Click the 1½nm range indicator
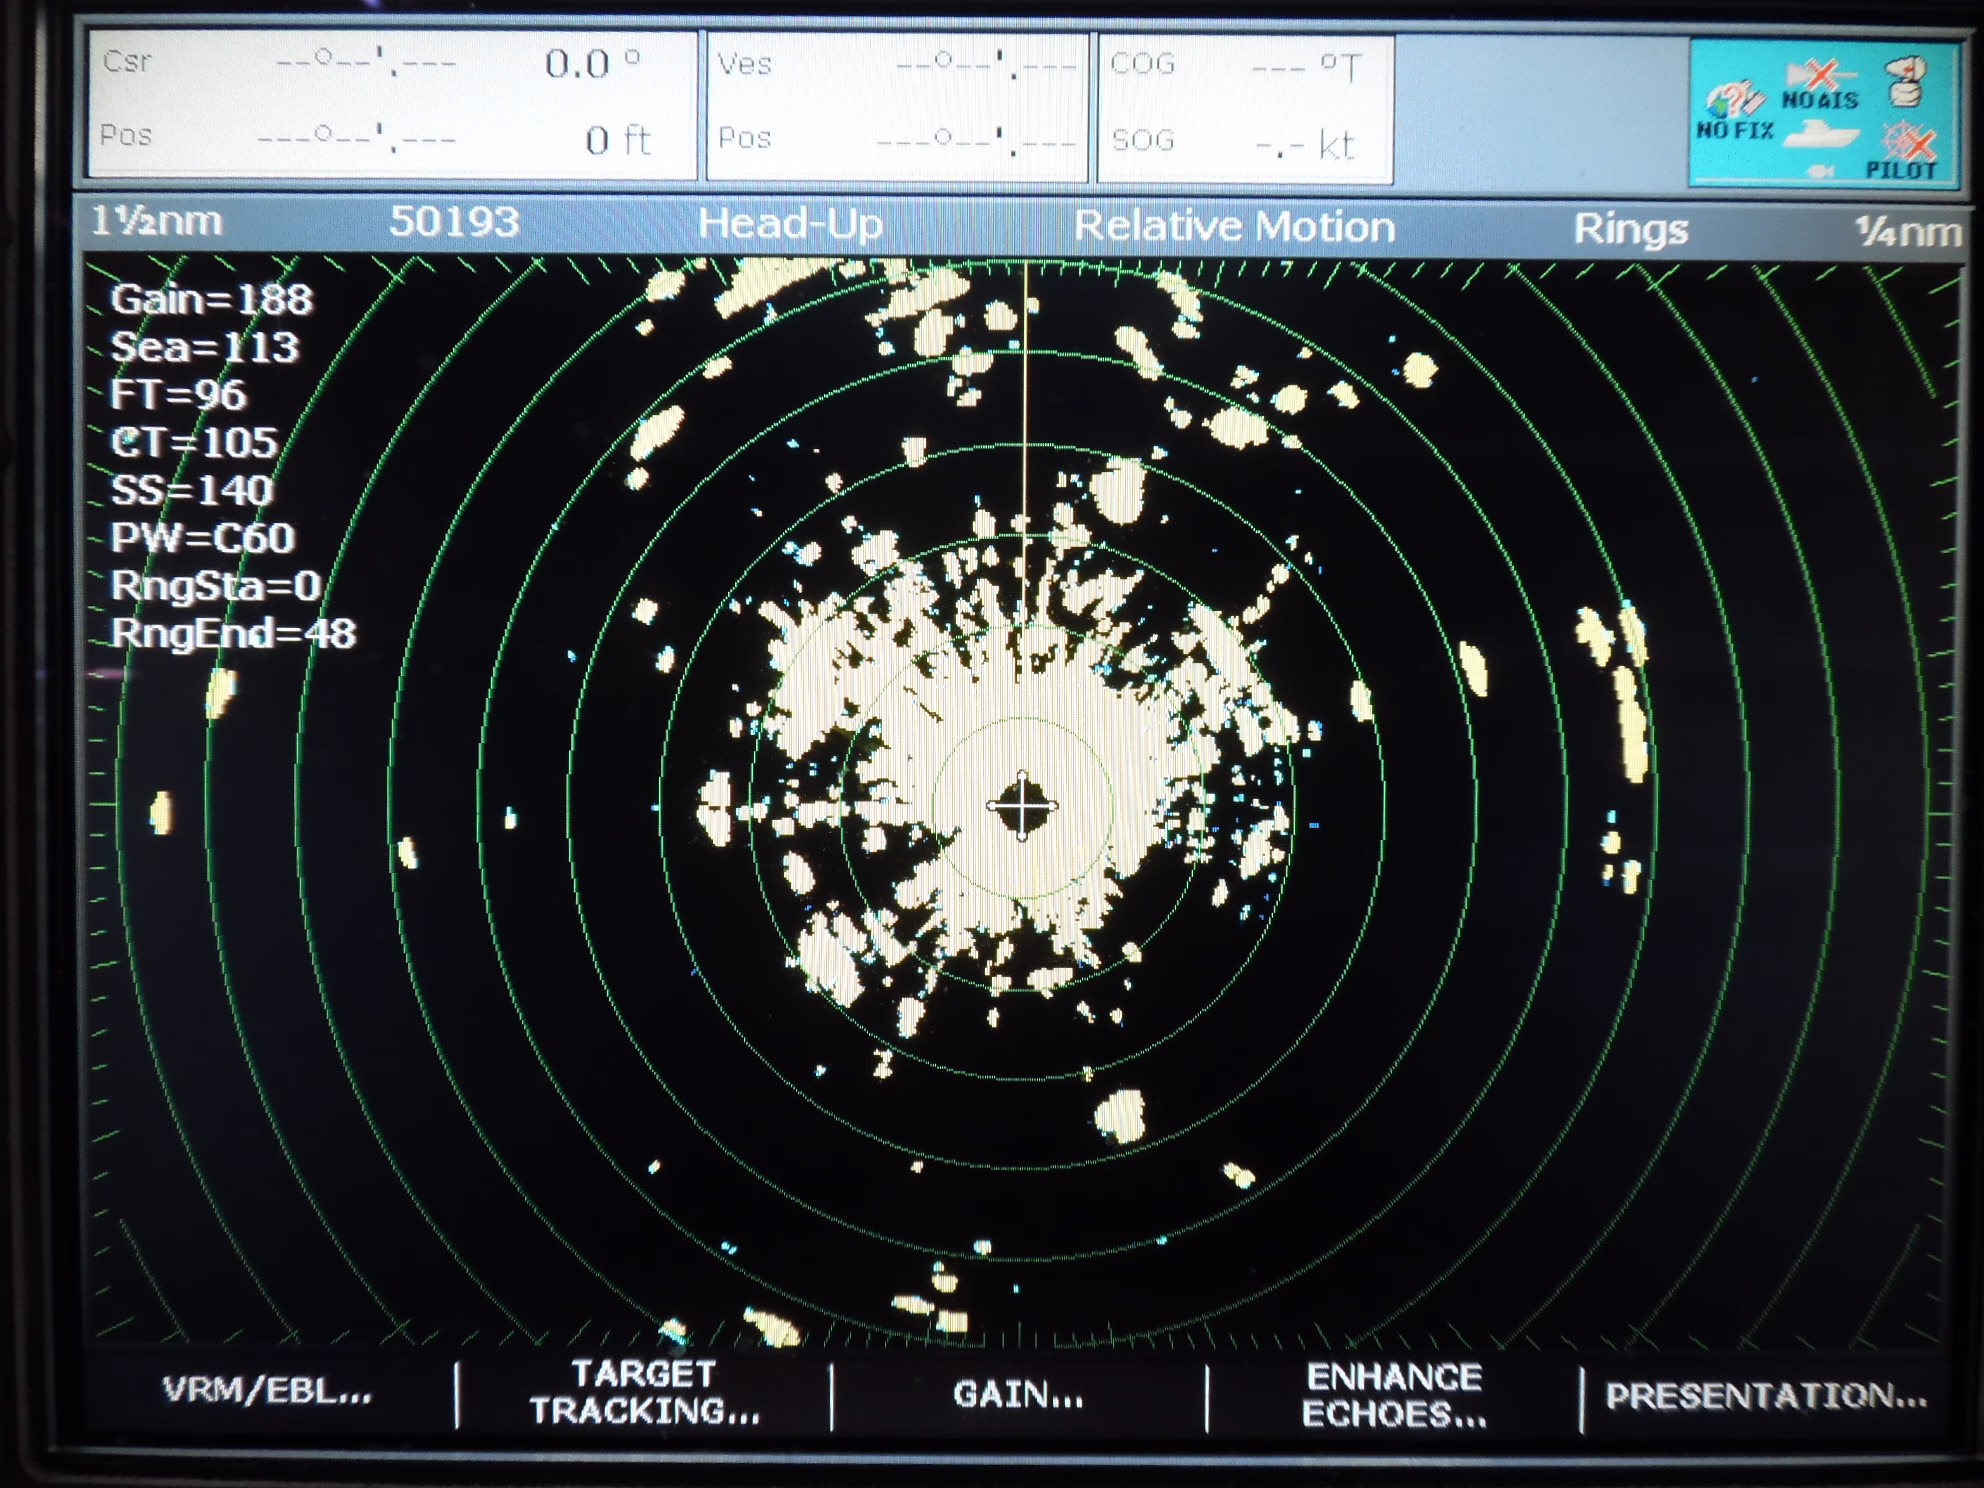The height and width of the screenshot is (1488, 1984). pos(157,221)
